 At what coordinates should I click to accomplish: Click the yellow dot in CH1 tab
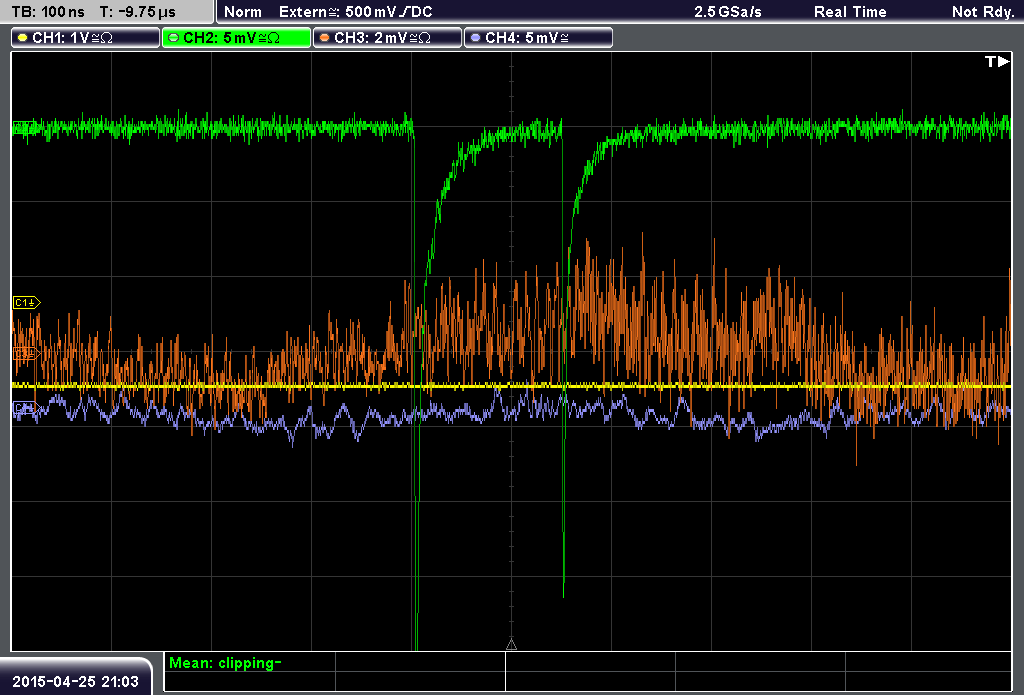[x=23, y=38]
